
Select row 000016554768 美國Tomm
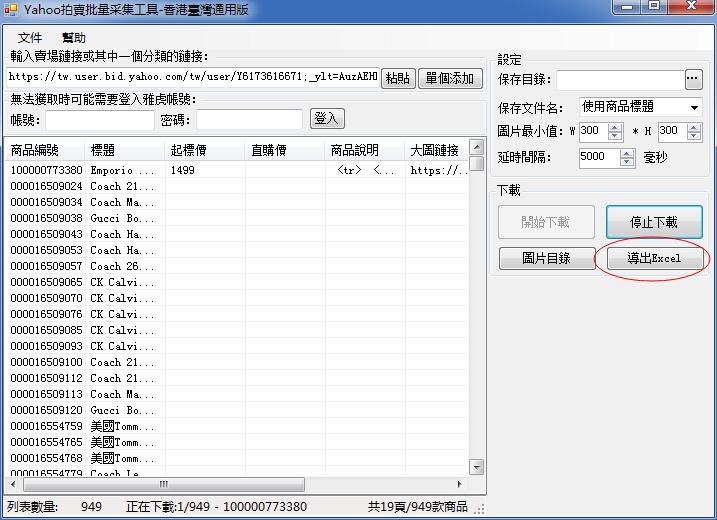coord(236,458)
